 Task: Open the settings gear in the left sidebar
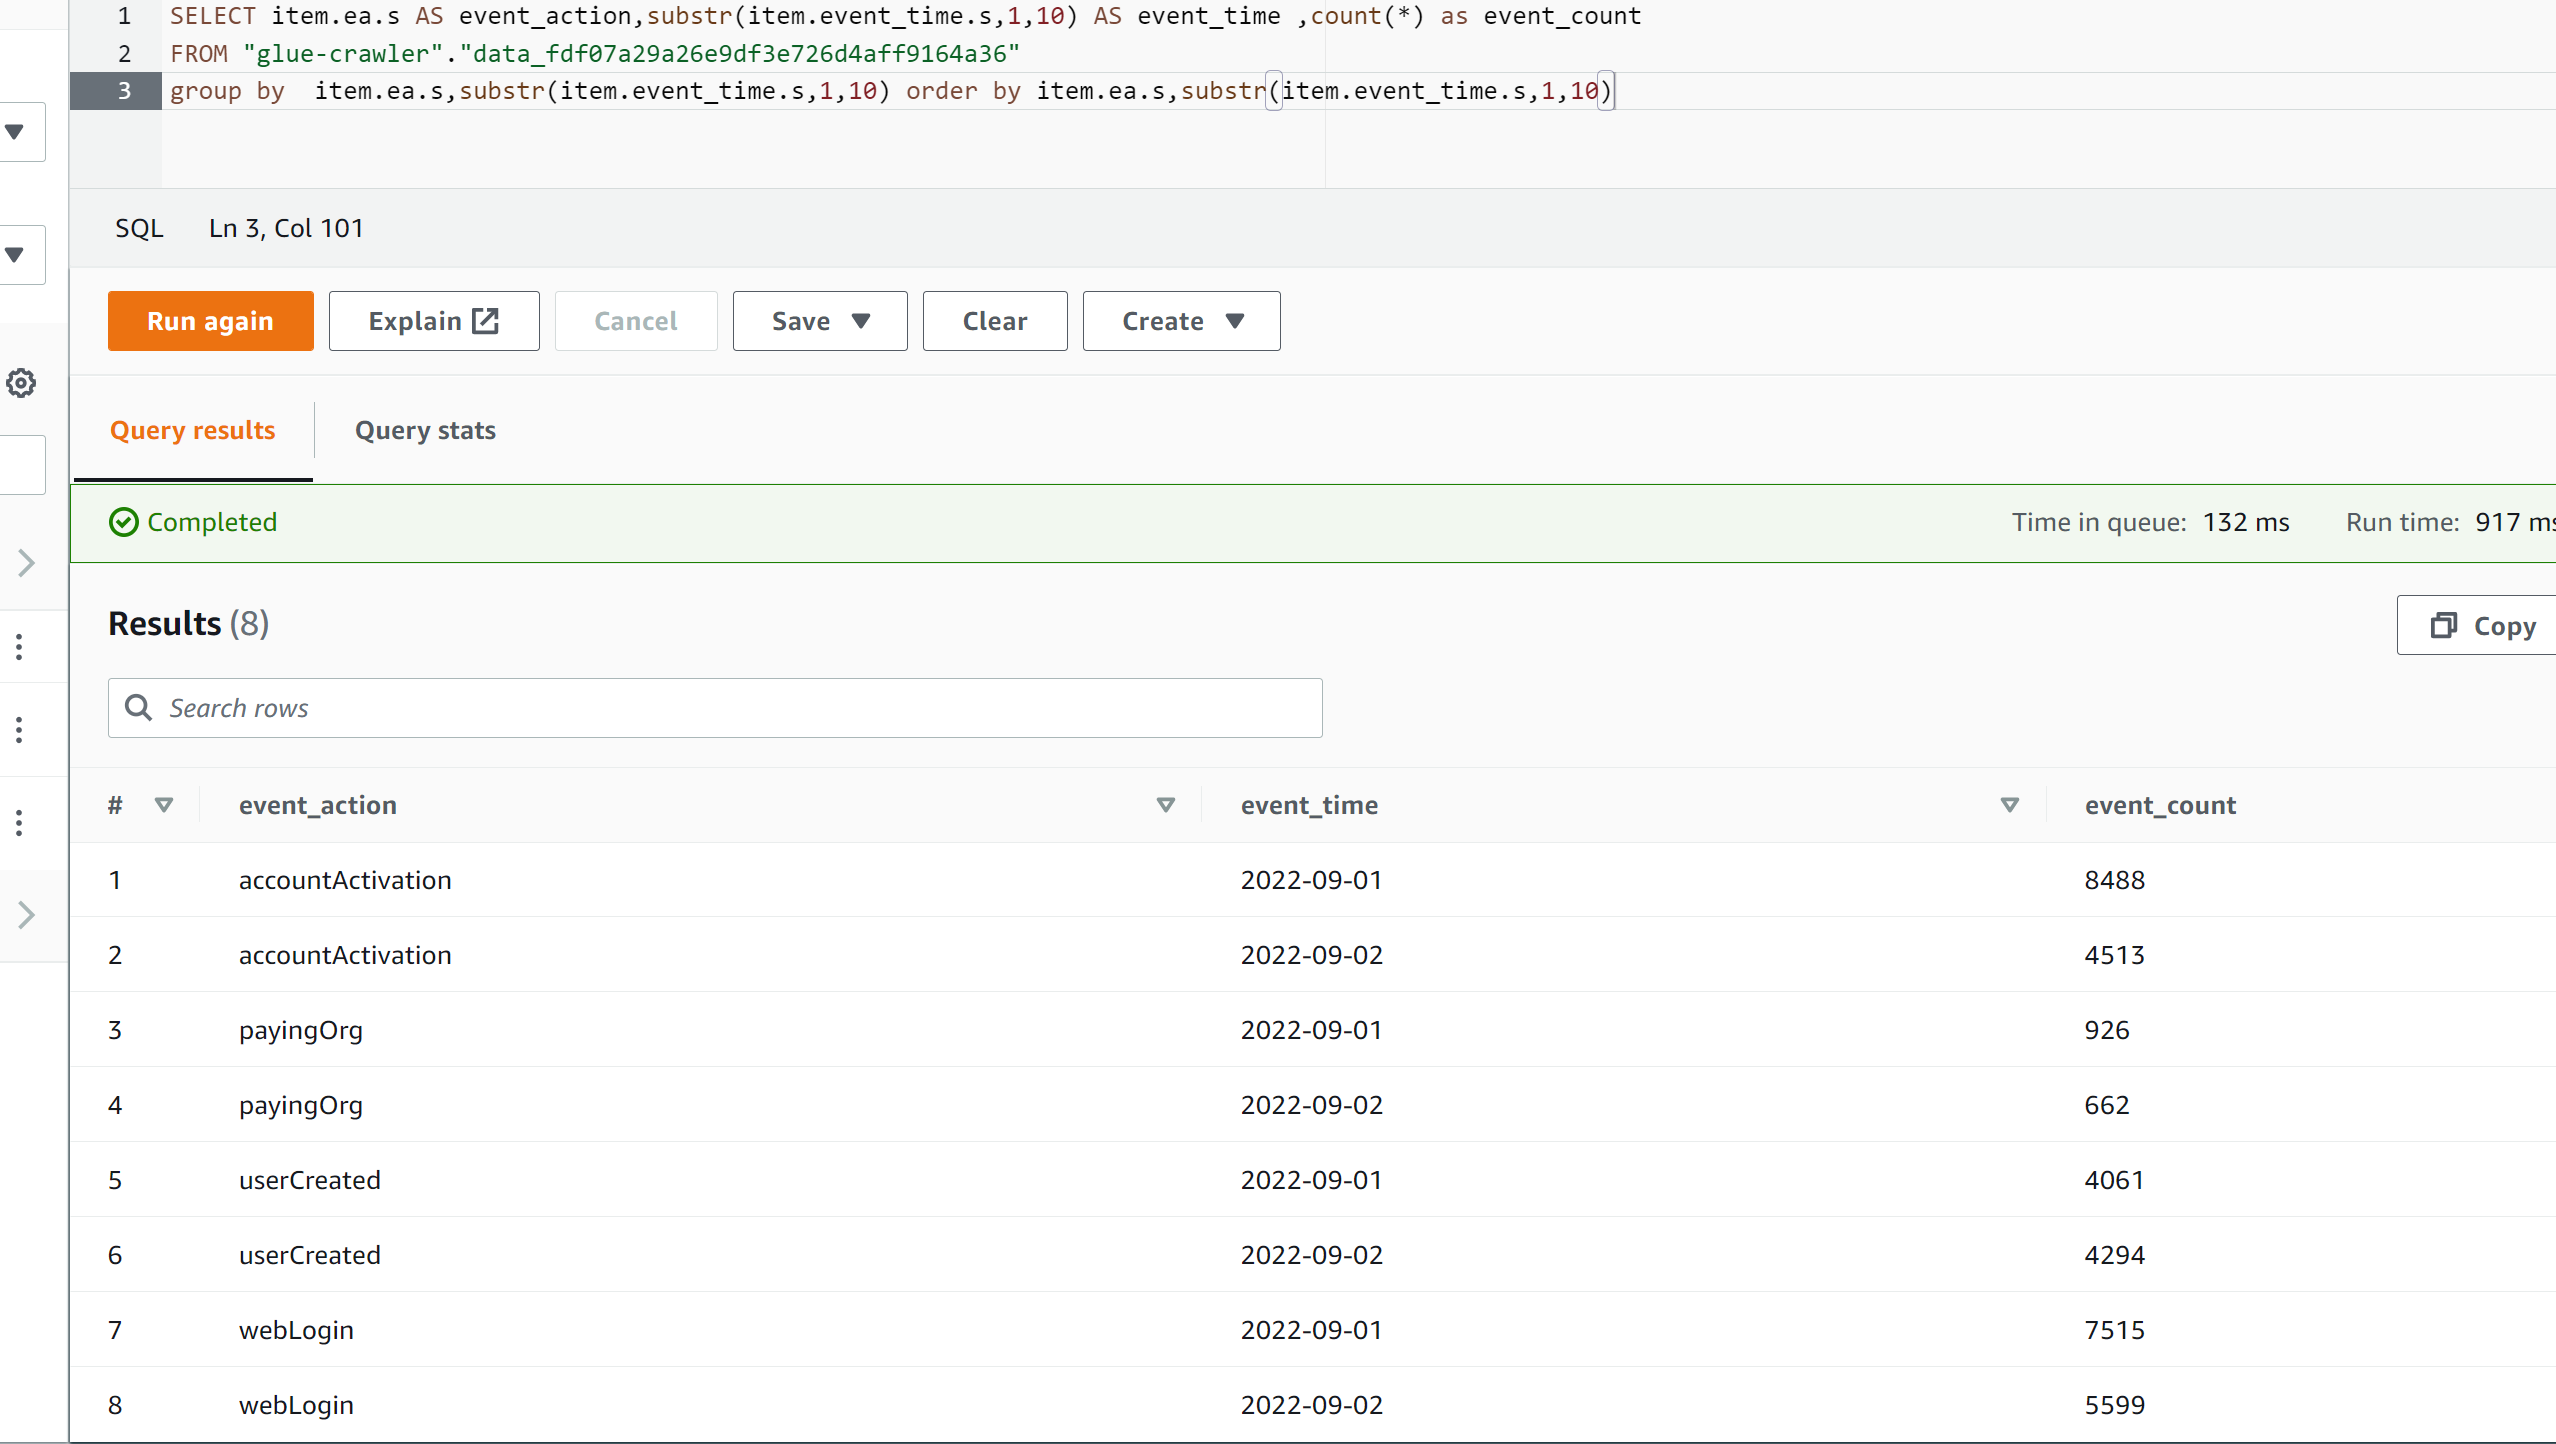(x=20, y=383)
